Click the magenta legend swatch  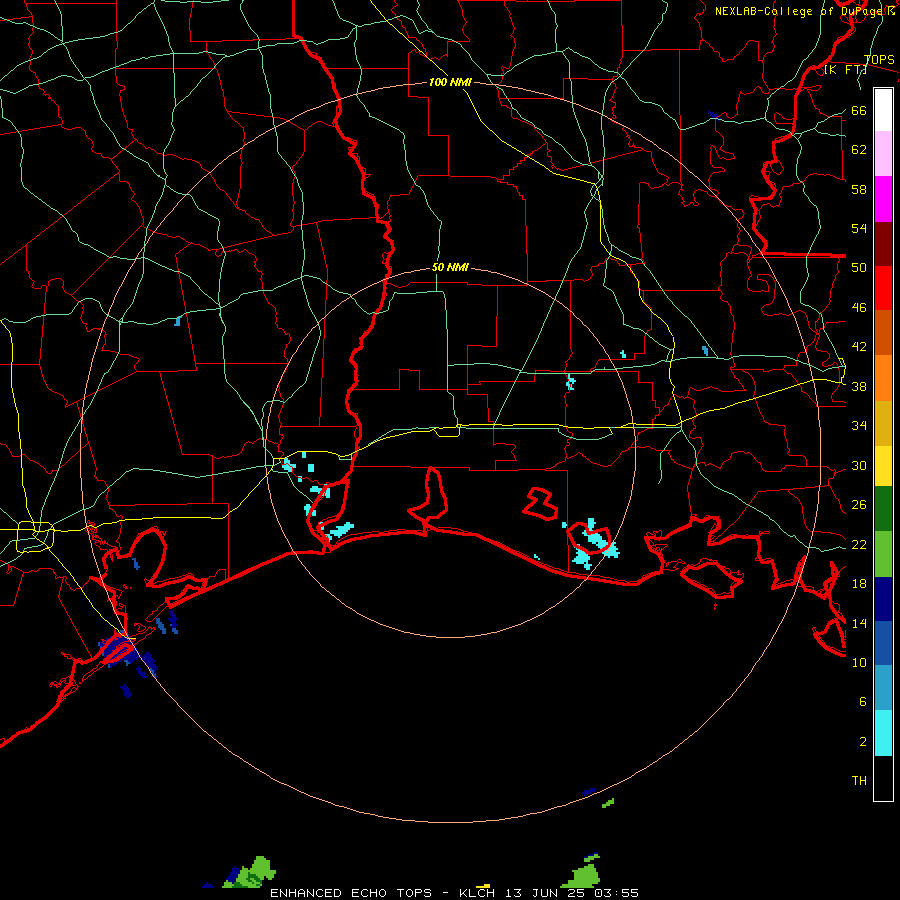[x=883, y=199]
